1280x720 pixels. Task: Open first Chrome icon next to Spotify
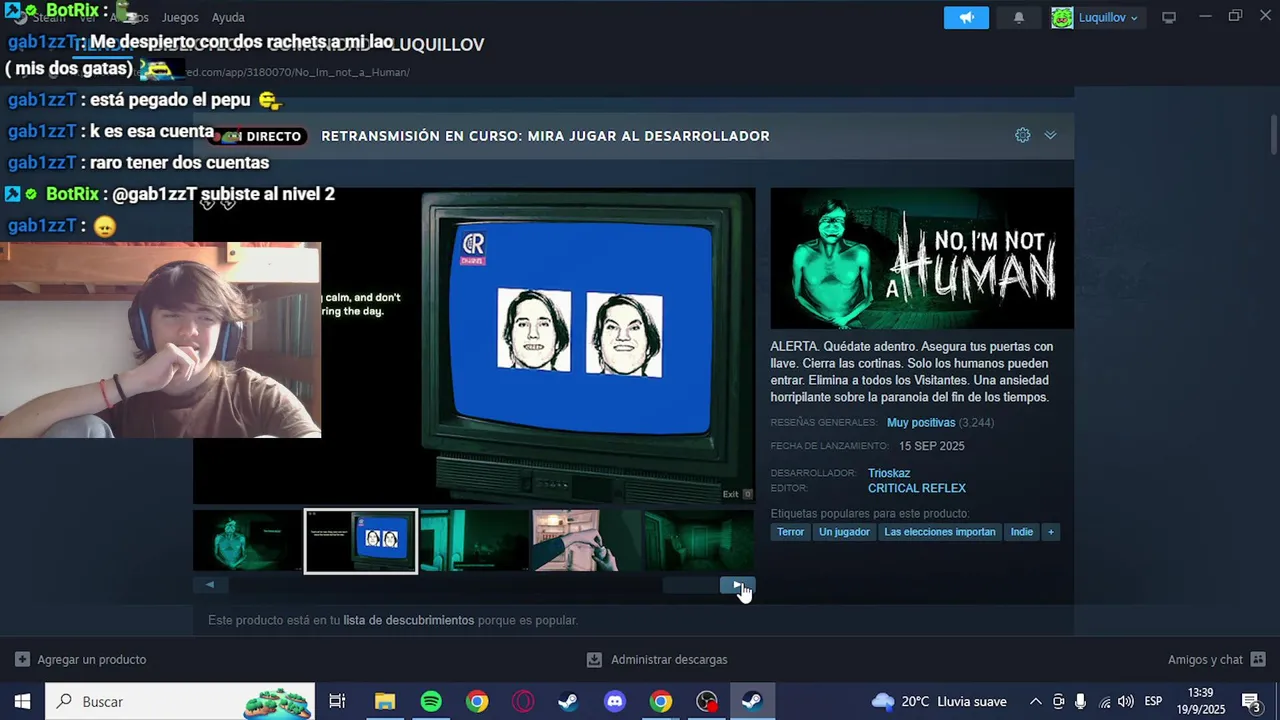pyautogui.click(x=477, y=701)
